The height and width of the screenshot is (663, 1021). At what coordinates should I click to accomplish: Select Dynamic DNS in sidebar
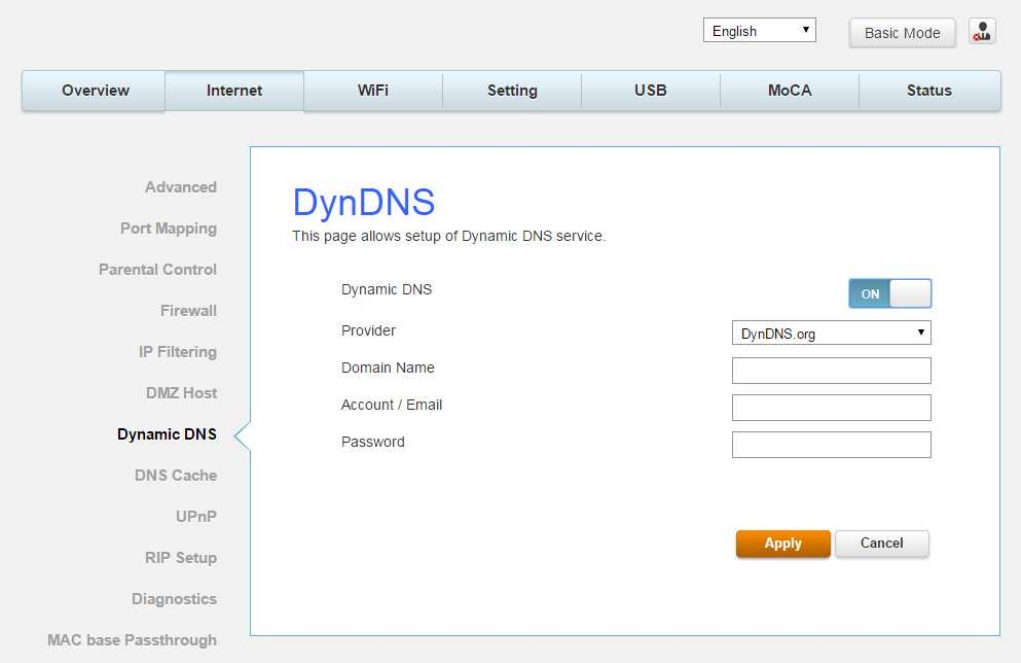pyautogui.click(x=167, y=434)
